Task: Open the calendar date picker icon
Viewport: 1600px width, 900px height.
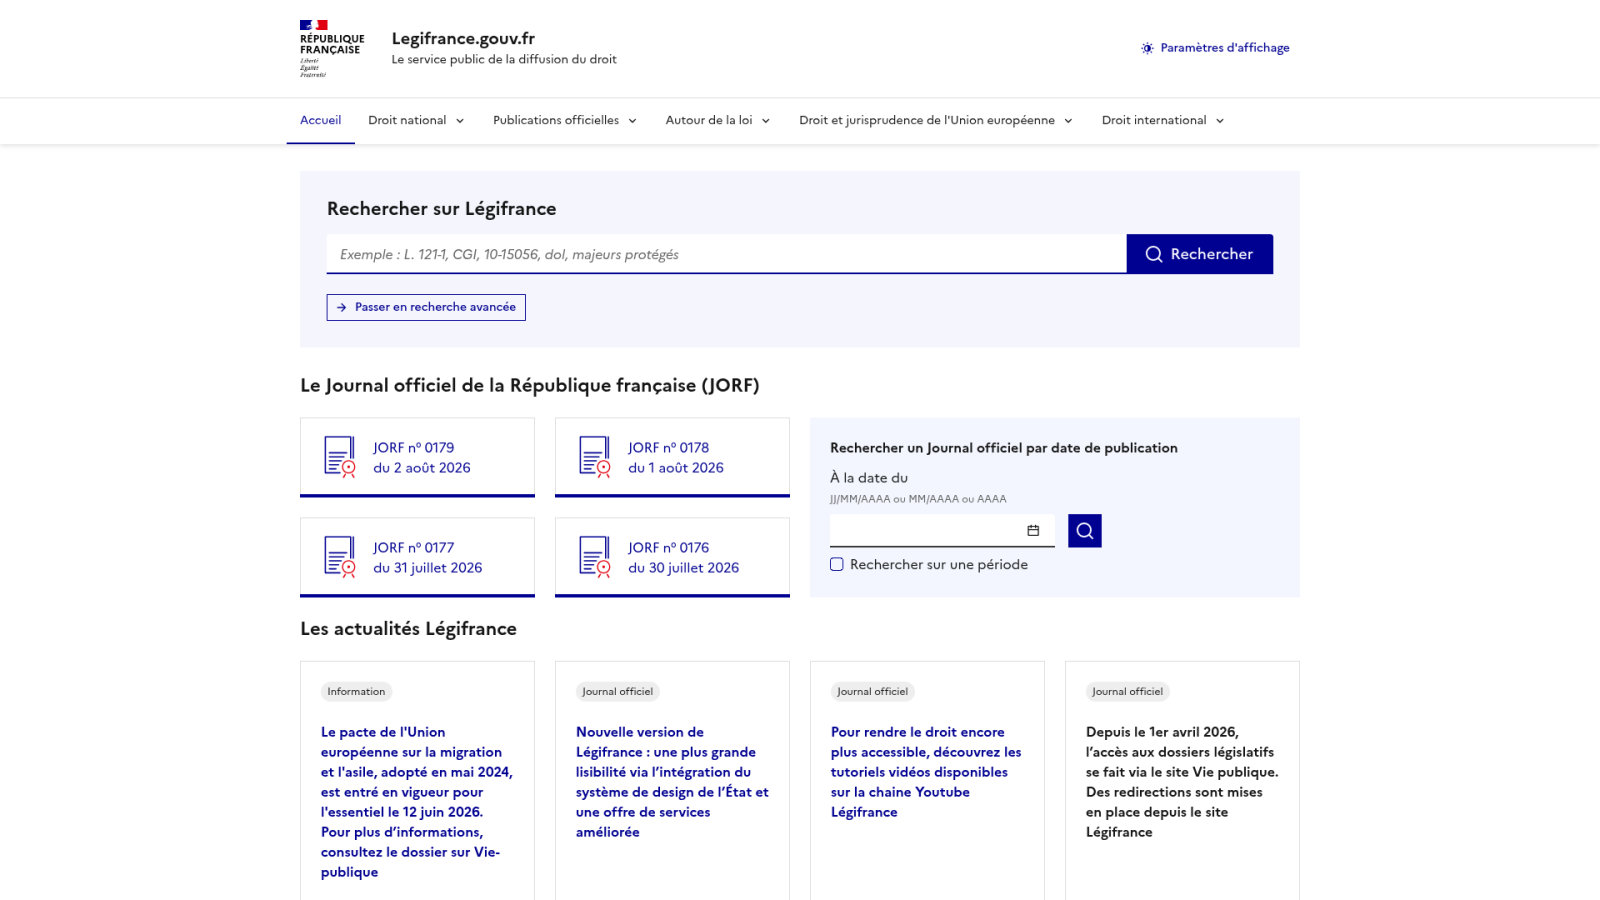Action: 1033,531
